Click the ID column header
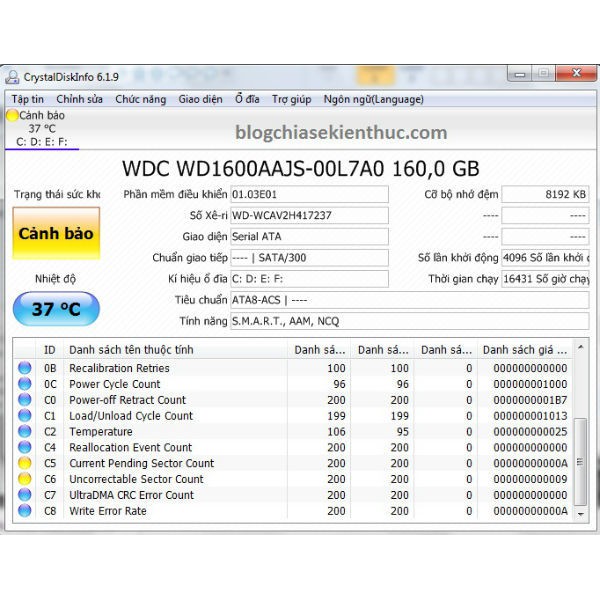600x600 pixels. [50, 350]
